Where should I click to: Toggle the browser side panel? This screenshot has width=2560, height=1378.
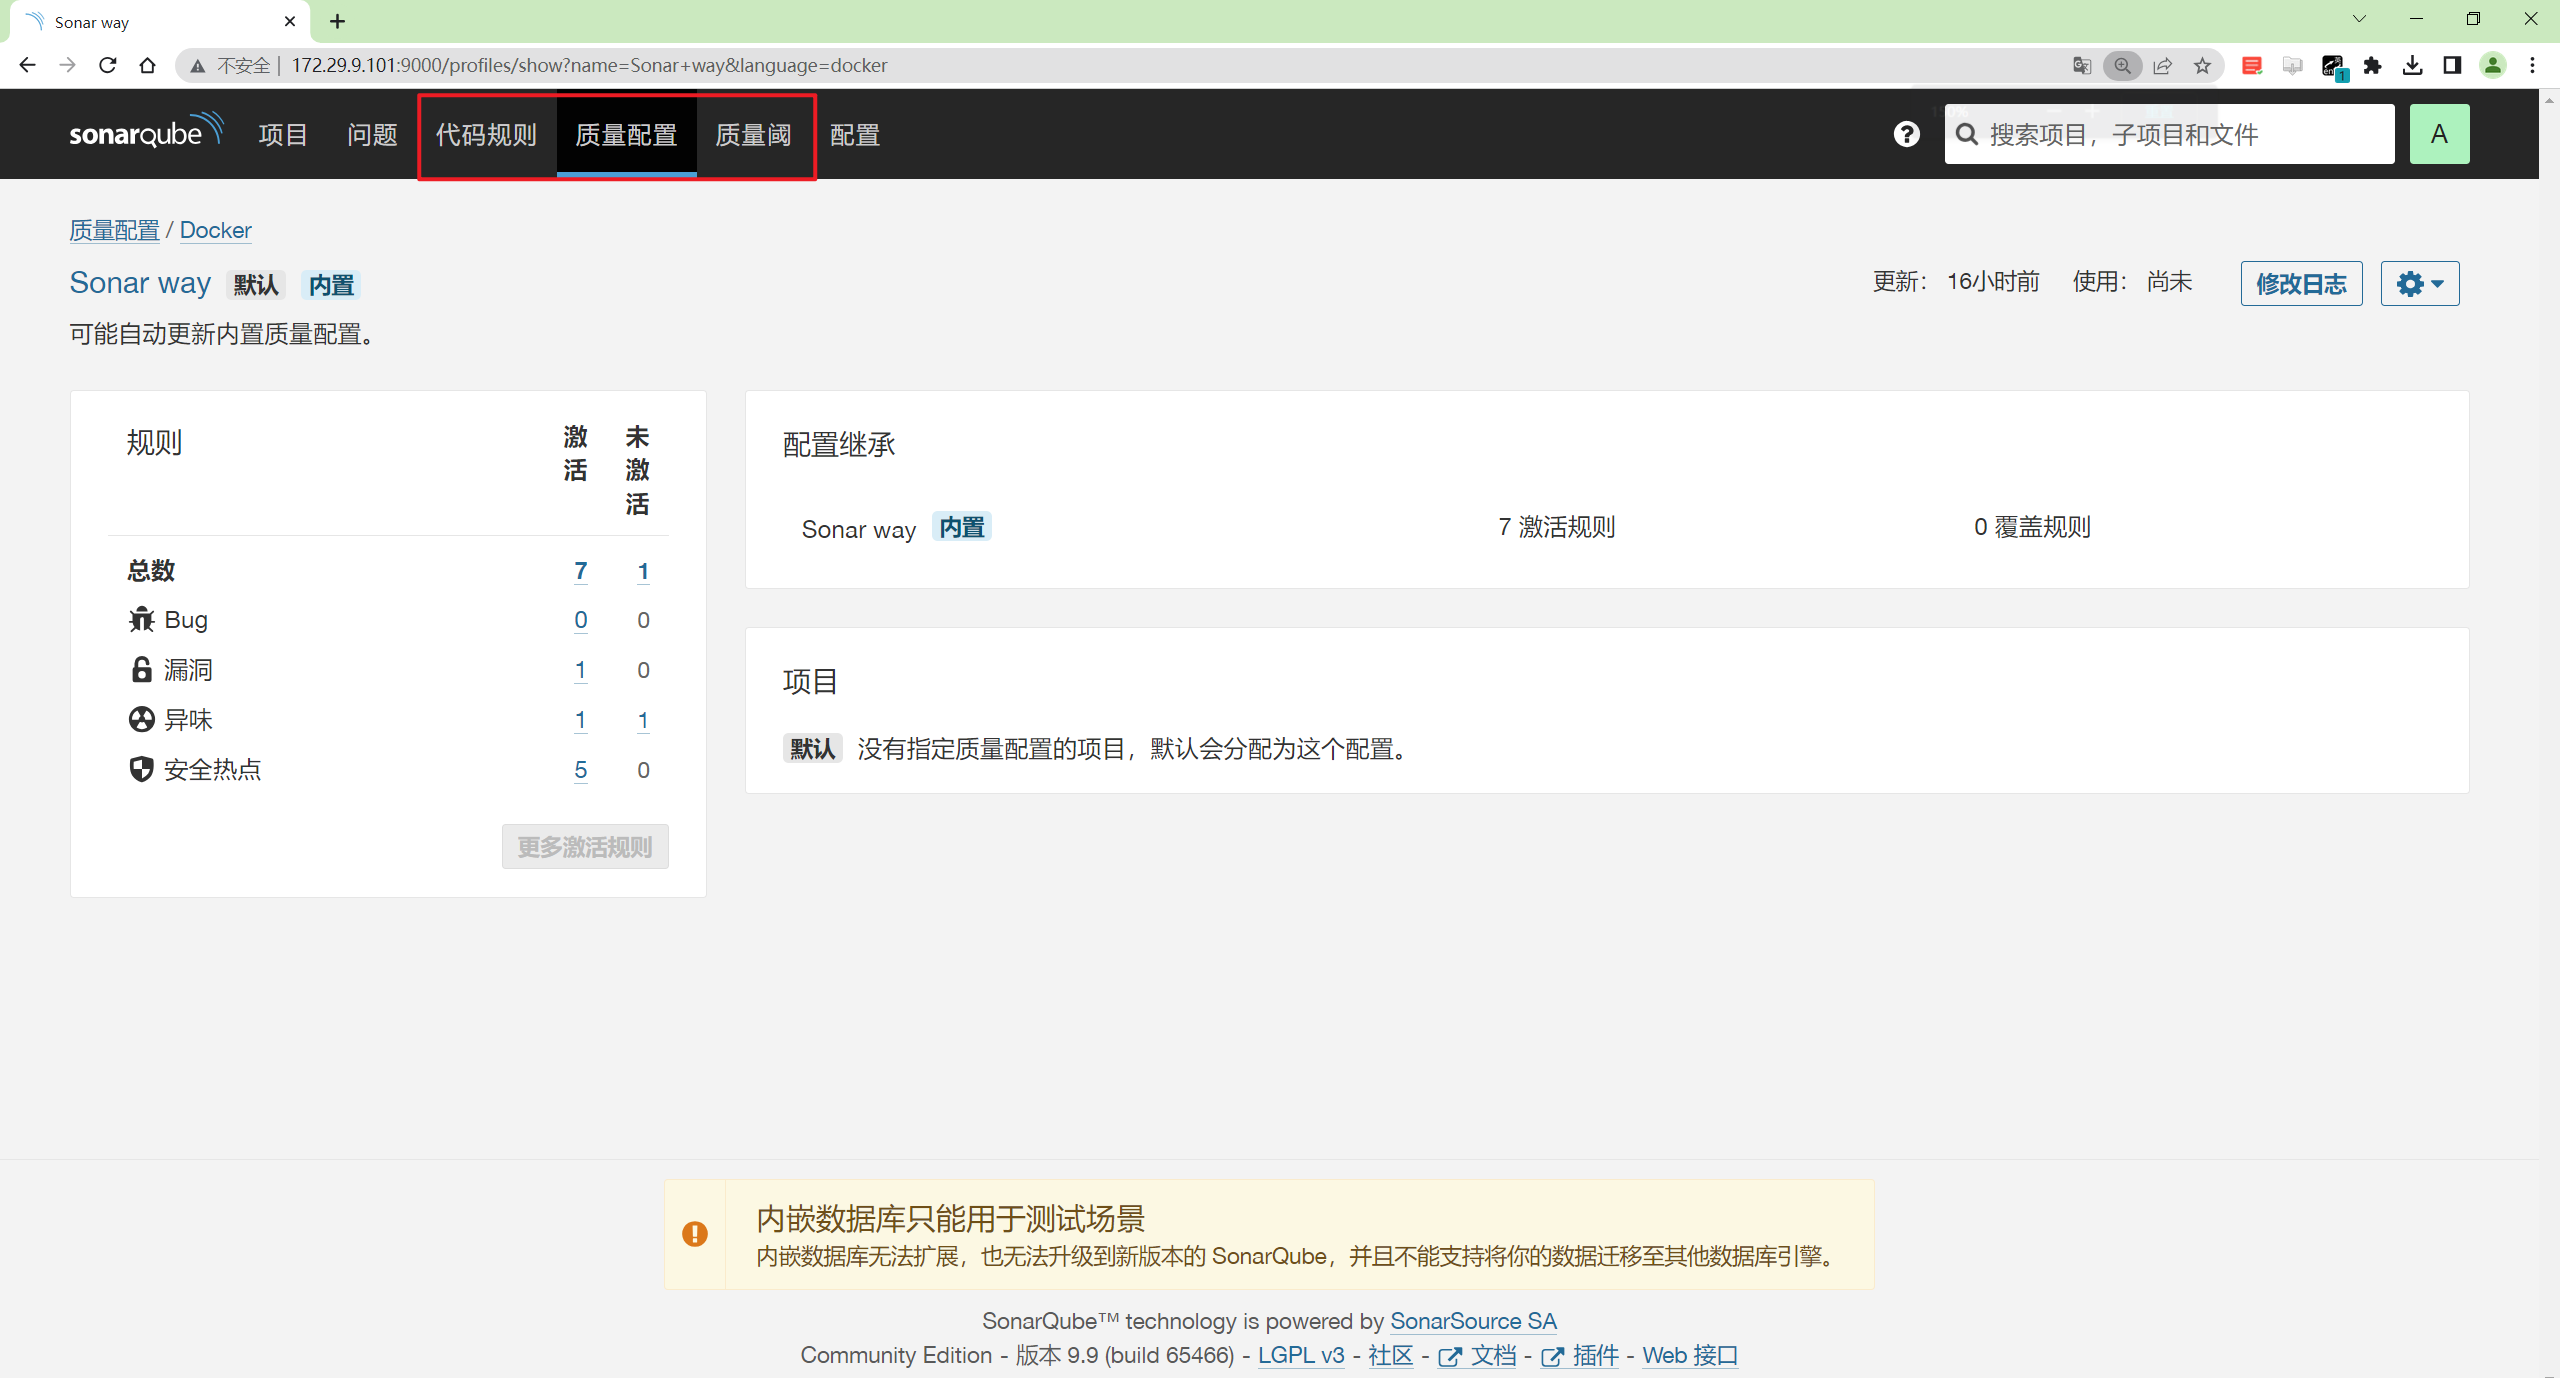[x=2452, y=65]
